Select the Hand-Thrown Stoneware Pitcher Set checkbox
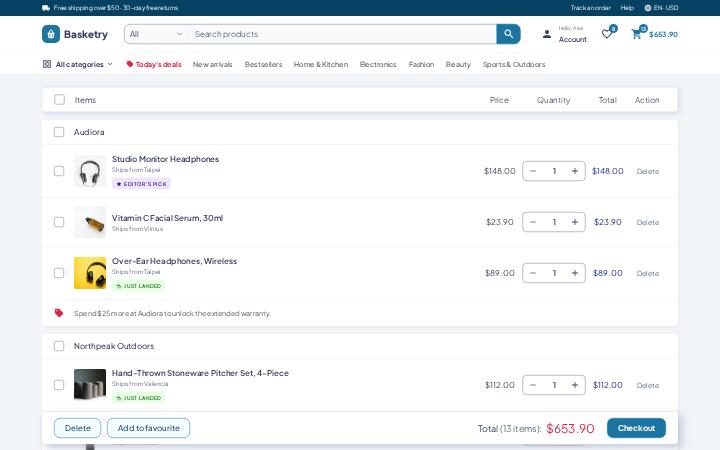 [x=59, y=385]
